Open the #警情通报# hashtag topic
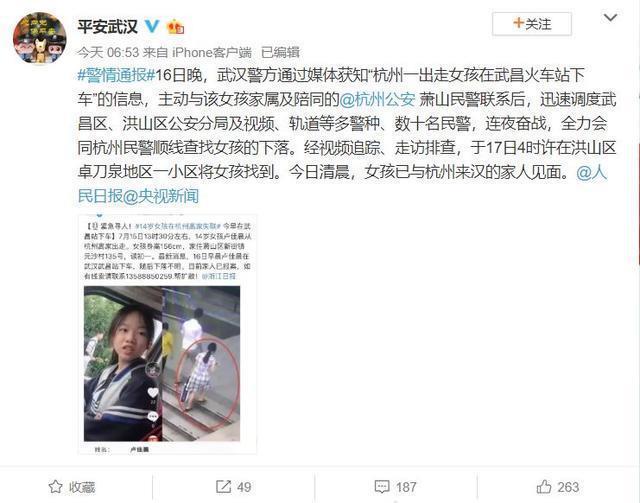 (x=116, y=75)
